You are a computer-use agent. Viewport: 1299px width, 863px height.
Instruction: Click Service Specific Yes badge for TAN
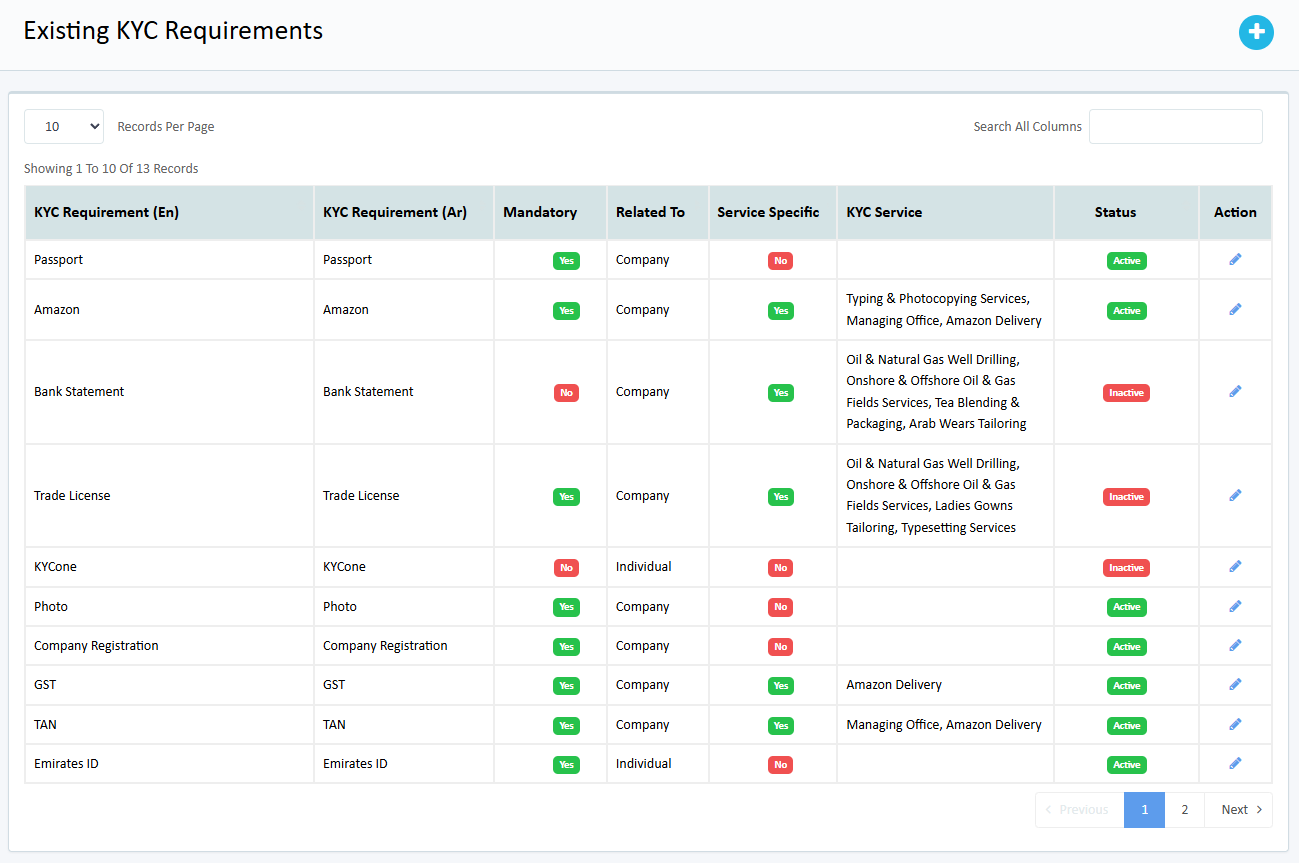coord(781,726)
